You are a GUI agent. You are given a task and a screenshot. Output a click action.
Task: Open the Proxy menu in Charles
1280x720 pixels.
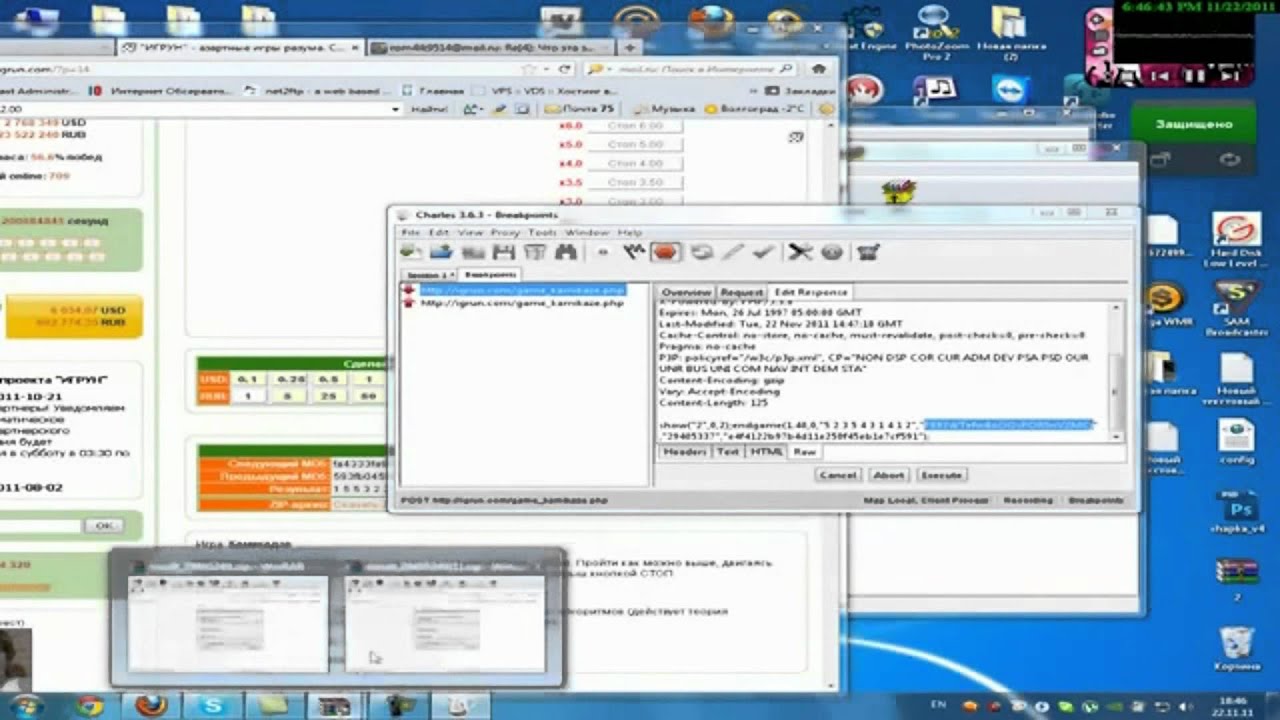tap(505, 232)
